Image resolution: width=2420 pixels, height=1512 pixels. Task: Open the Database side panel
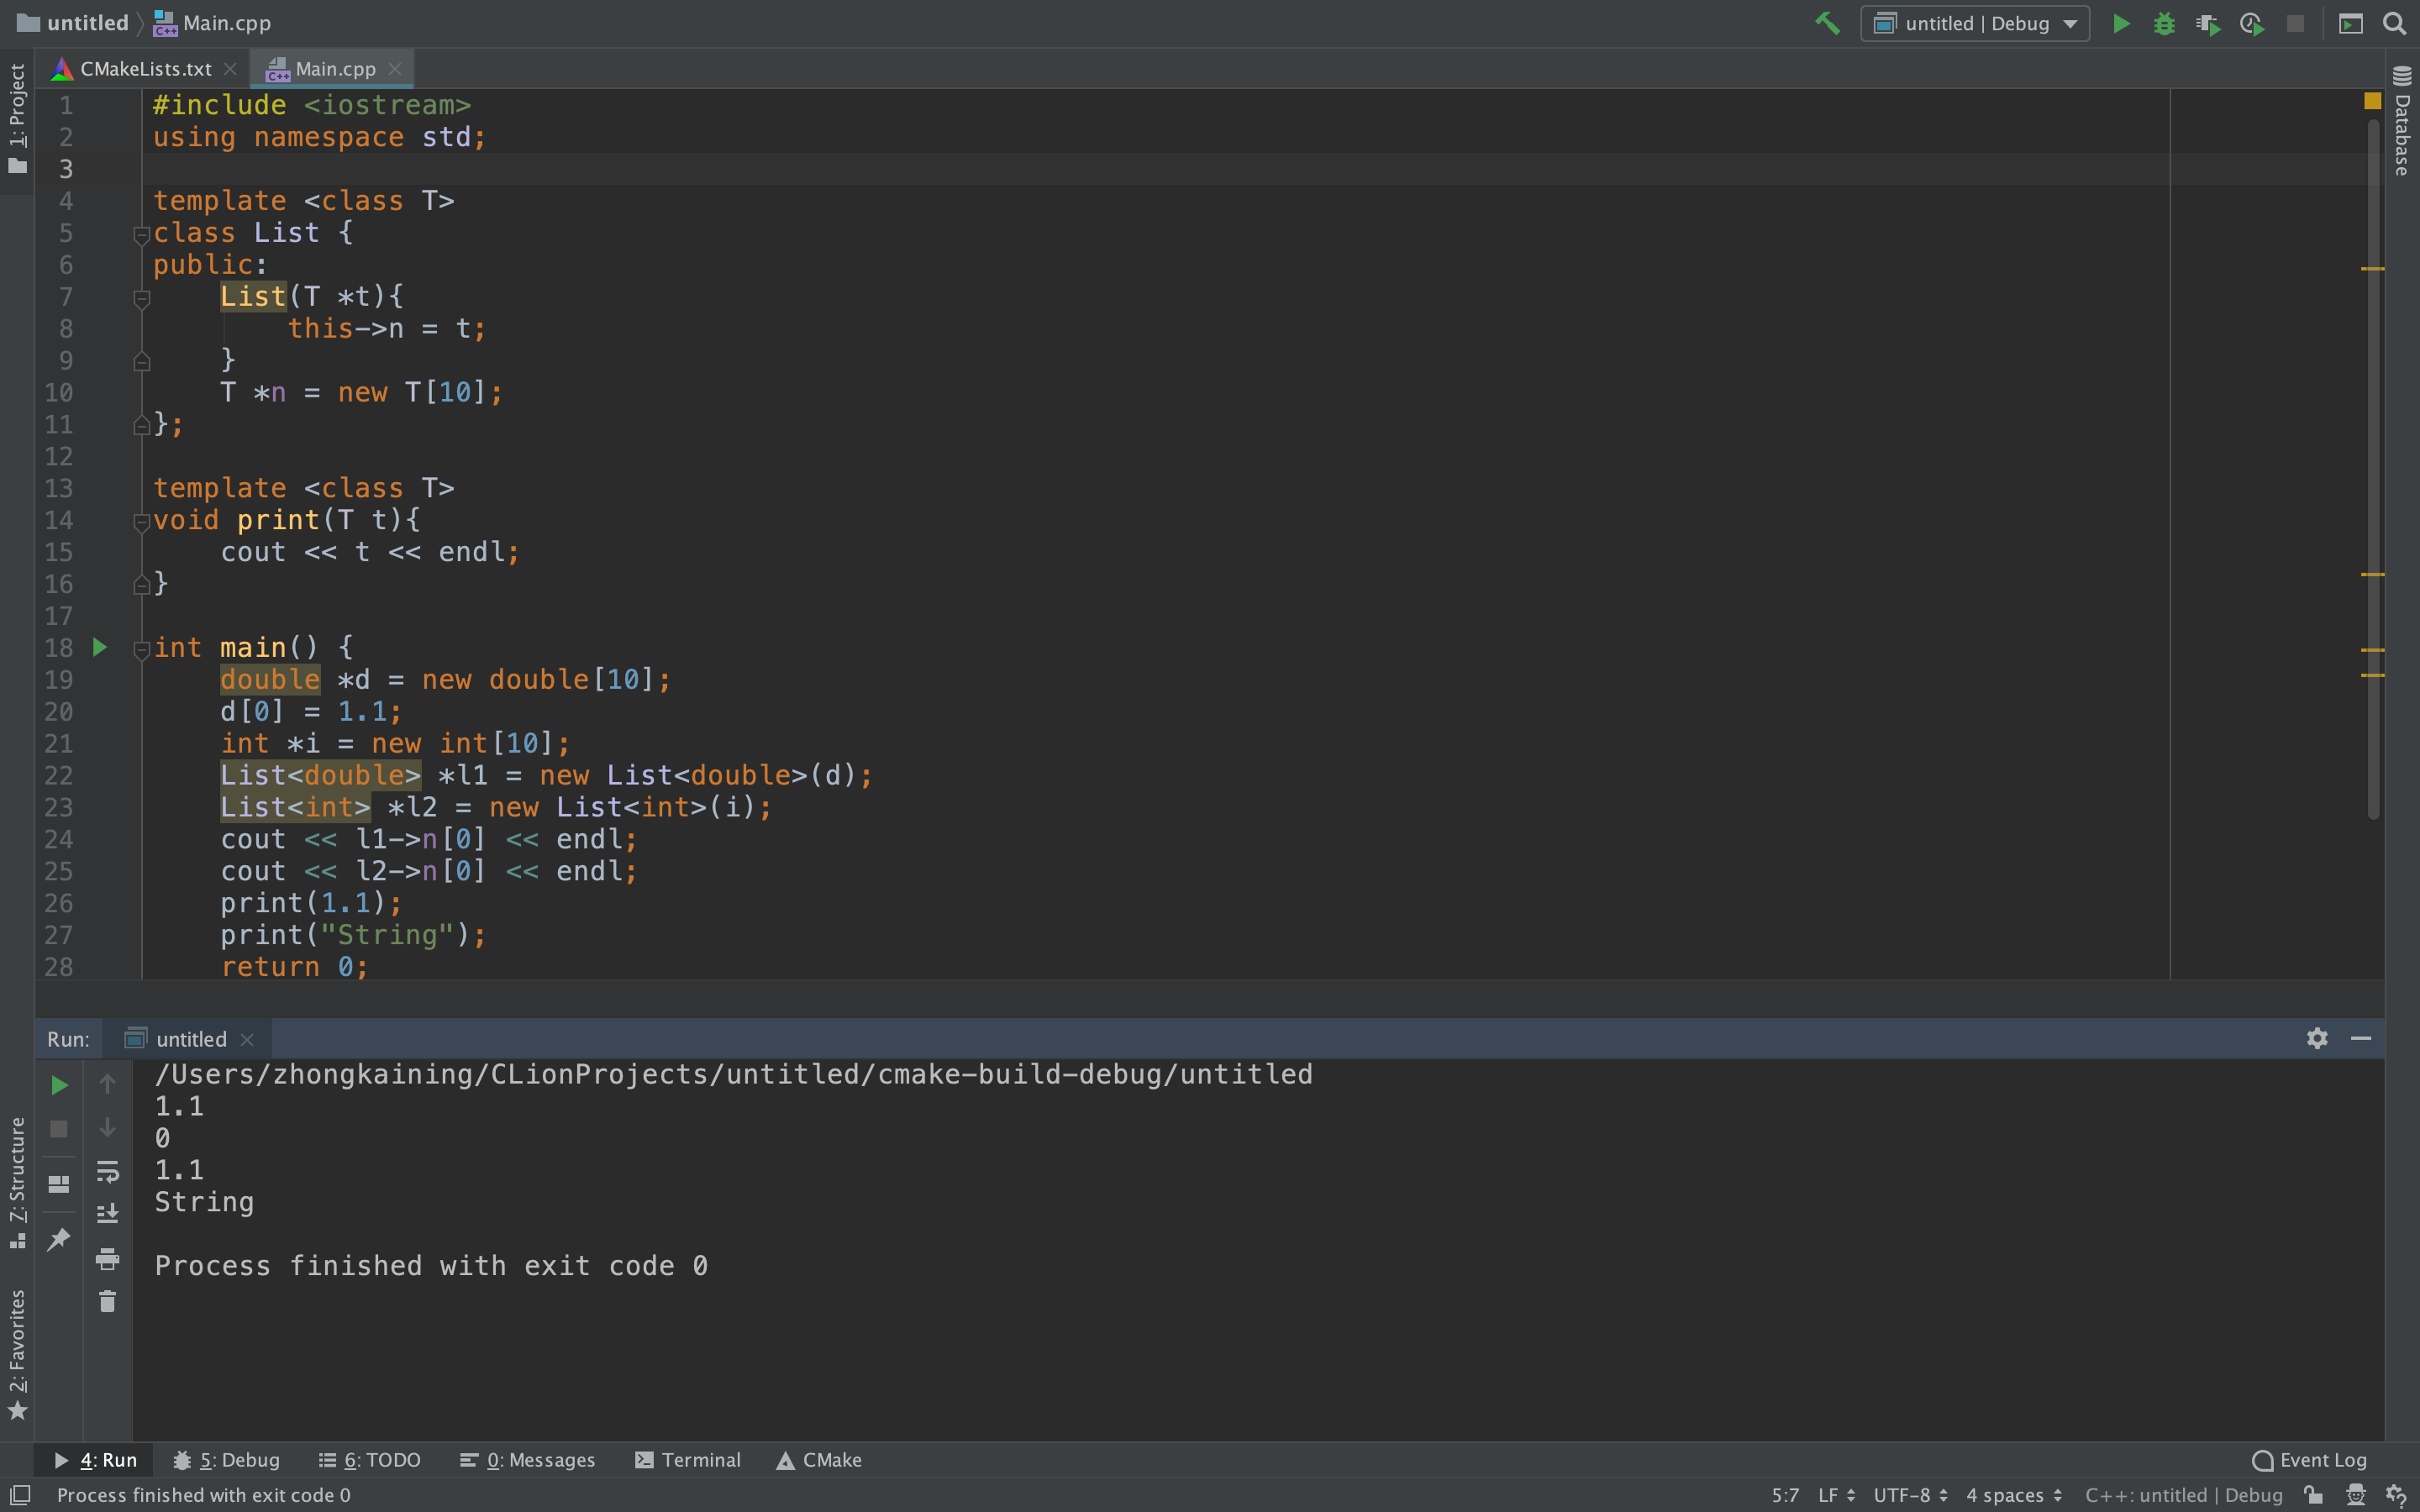coord(2402,121)
